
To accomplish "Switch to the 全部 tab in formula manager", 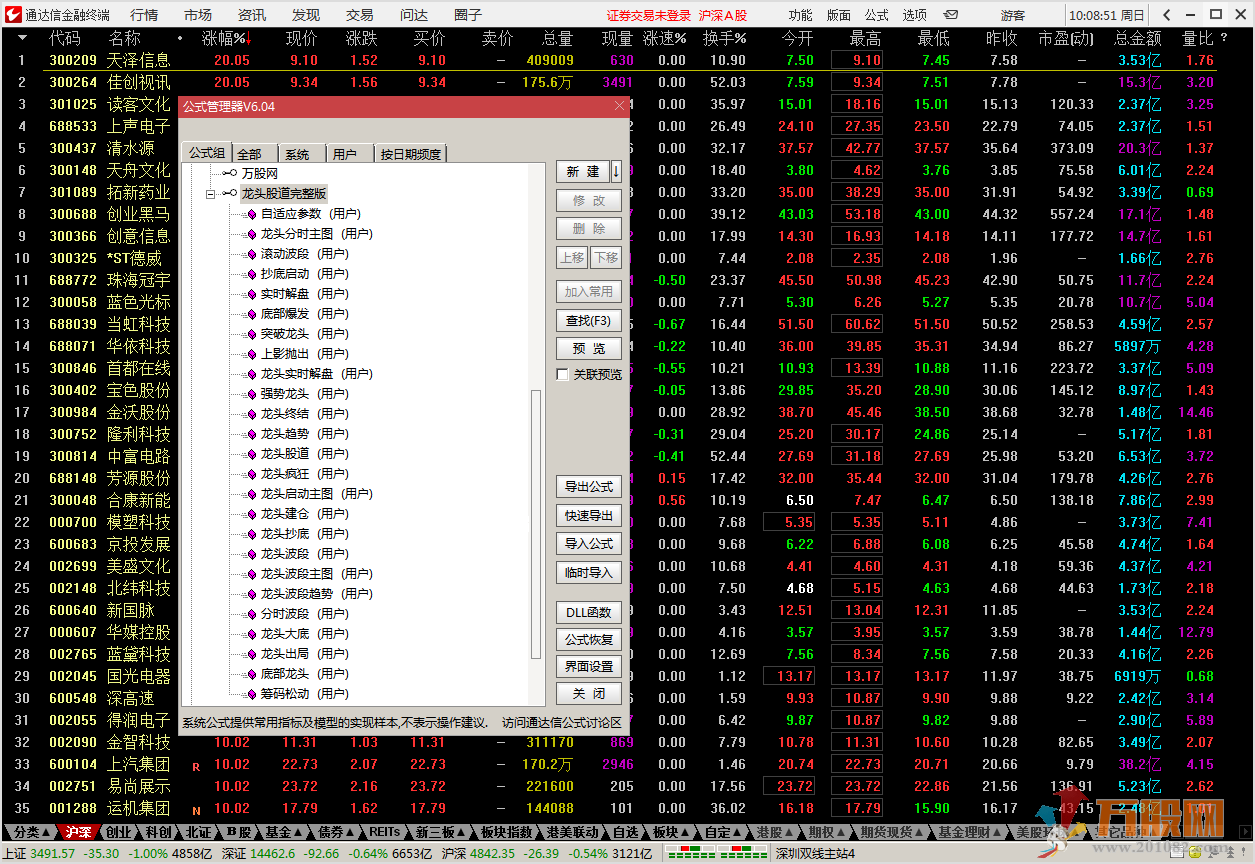I will (255, 153).
